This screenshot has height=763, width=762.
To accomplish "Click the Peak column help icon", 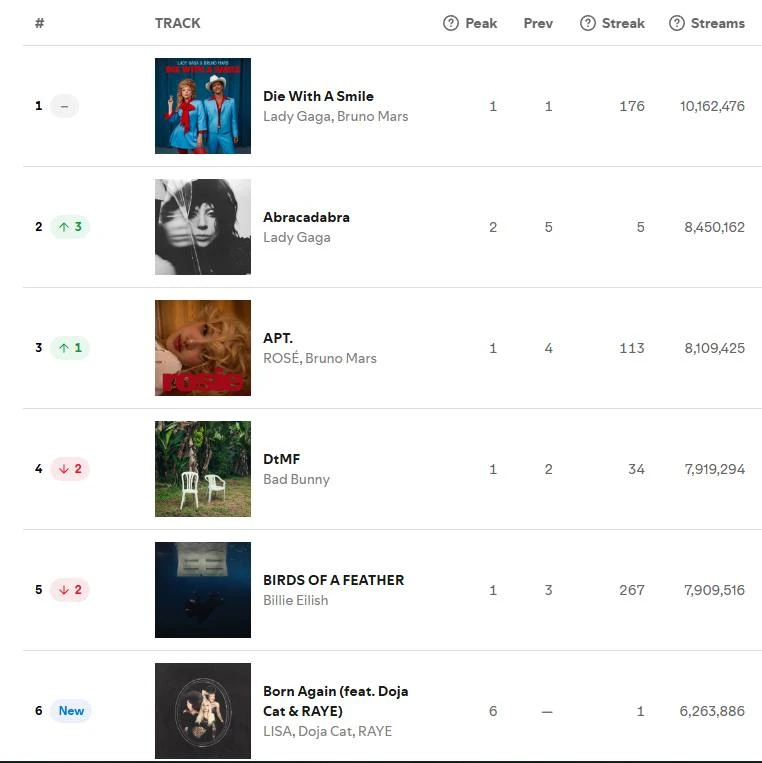I will pos(451,23).
